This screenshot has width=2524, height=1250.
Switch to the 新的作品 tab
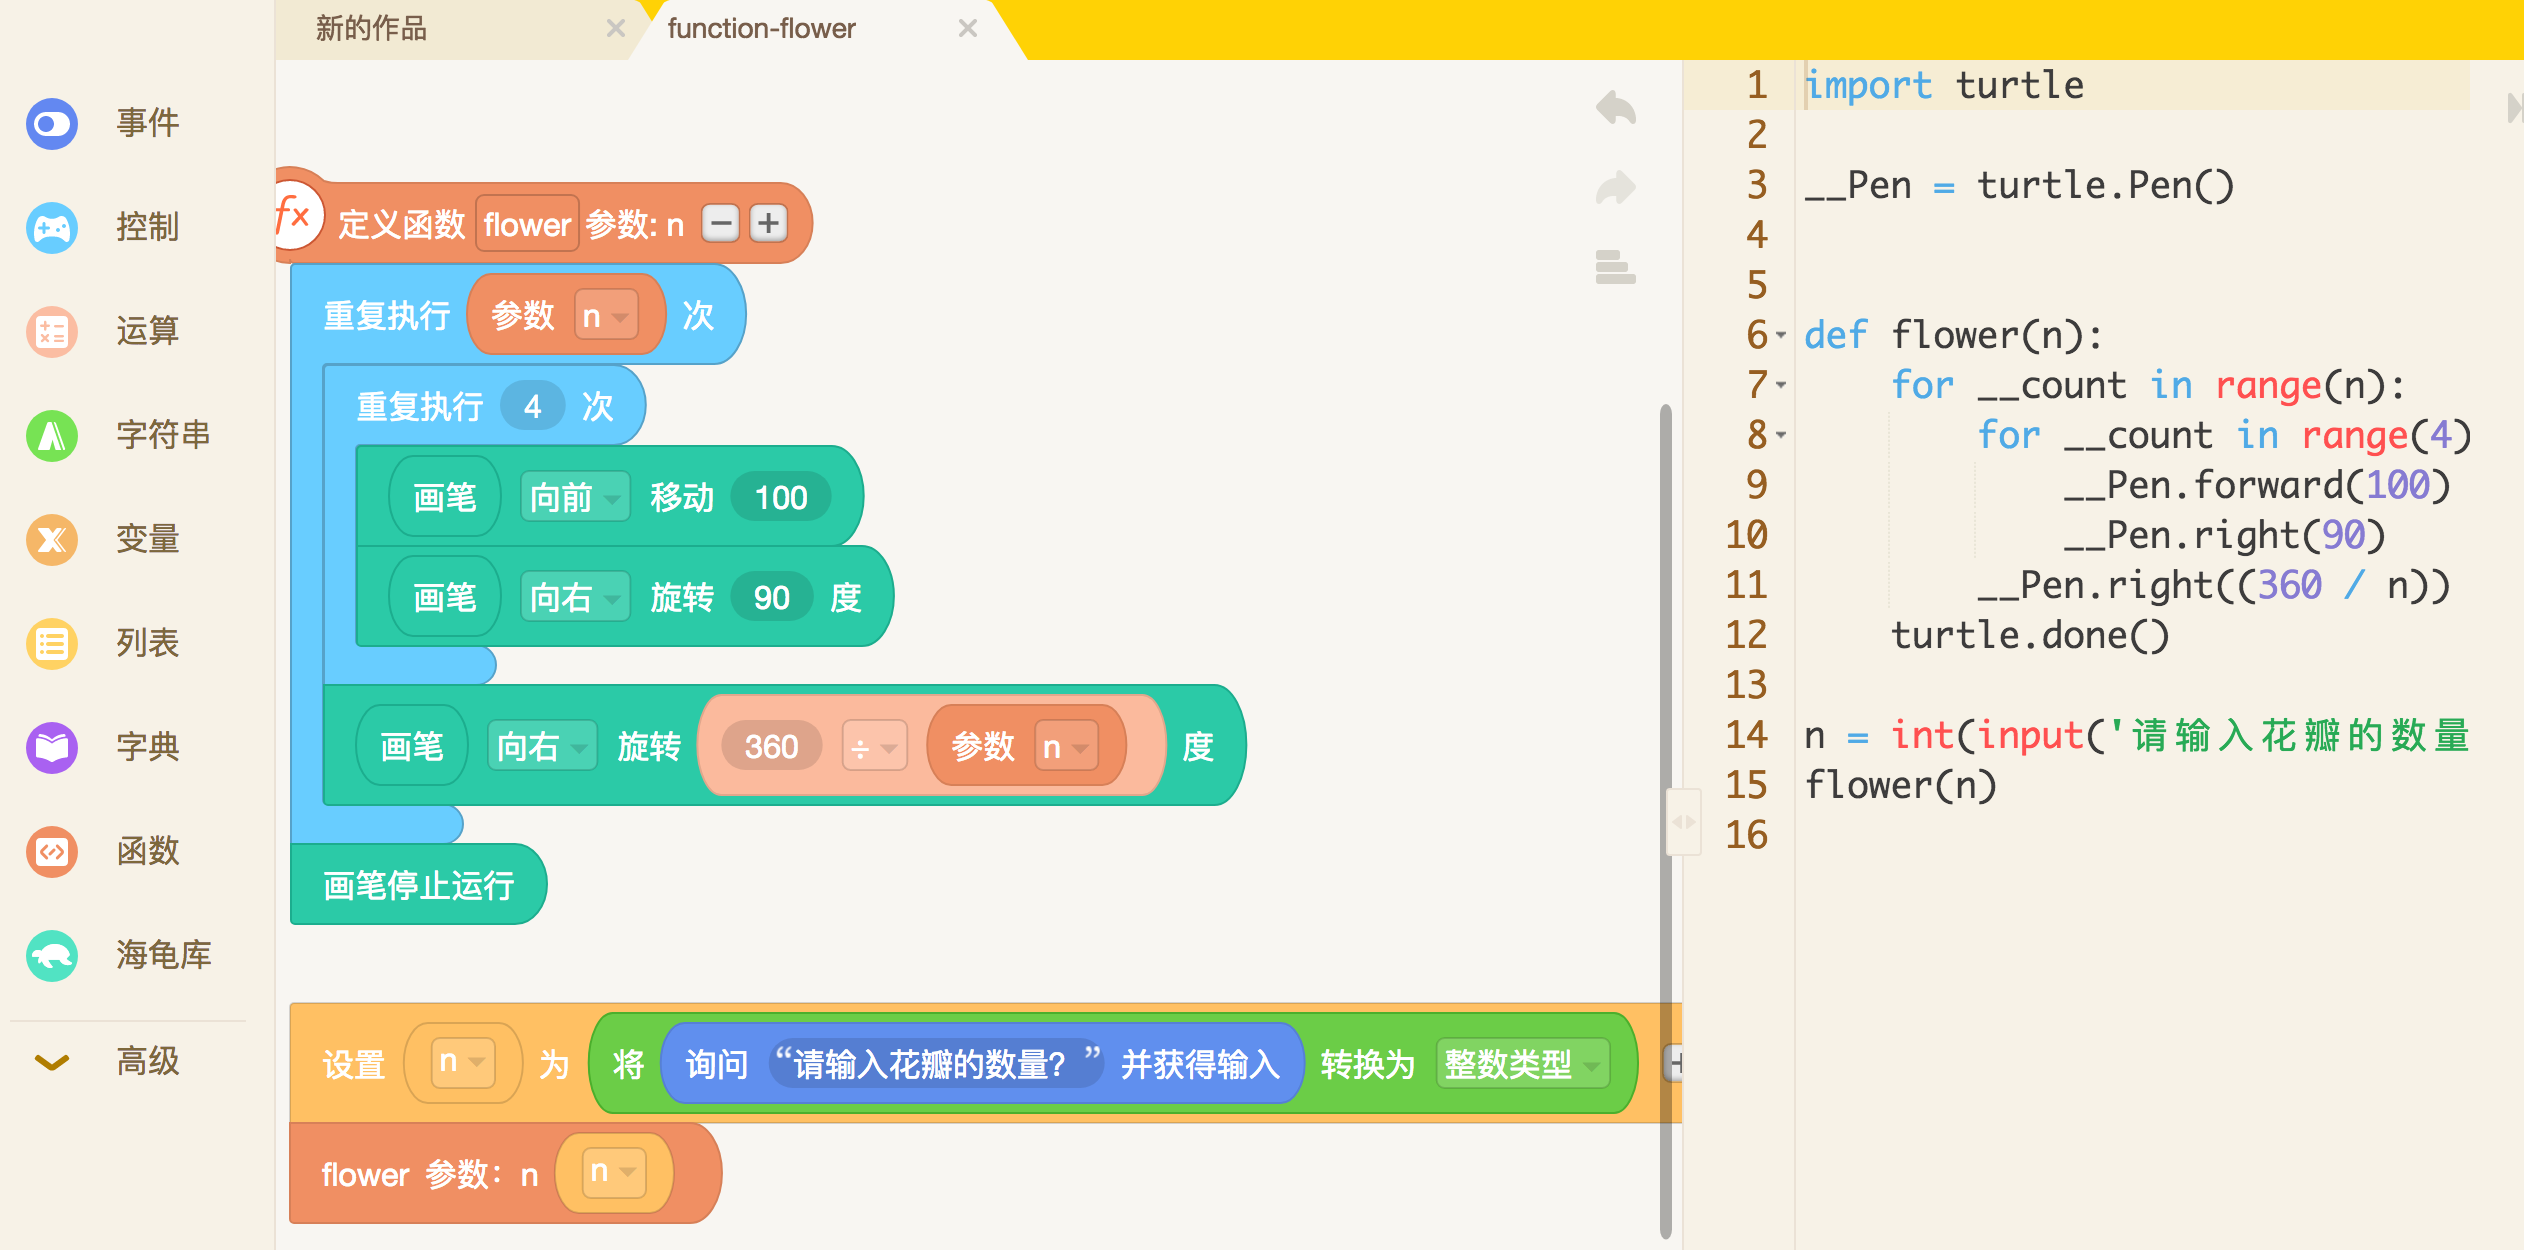tap(372, 28)
